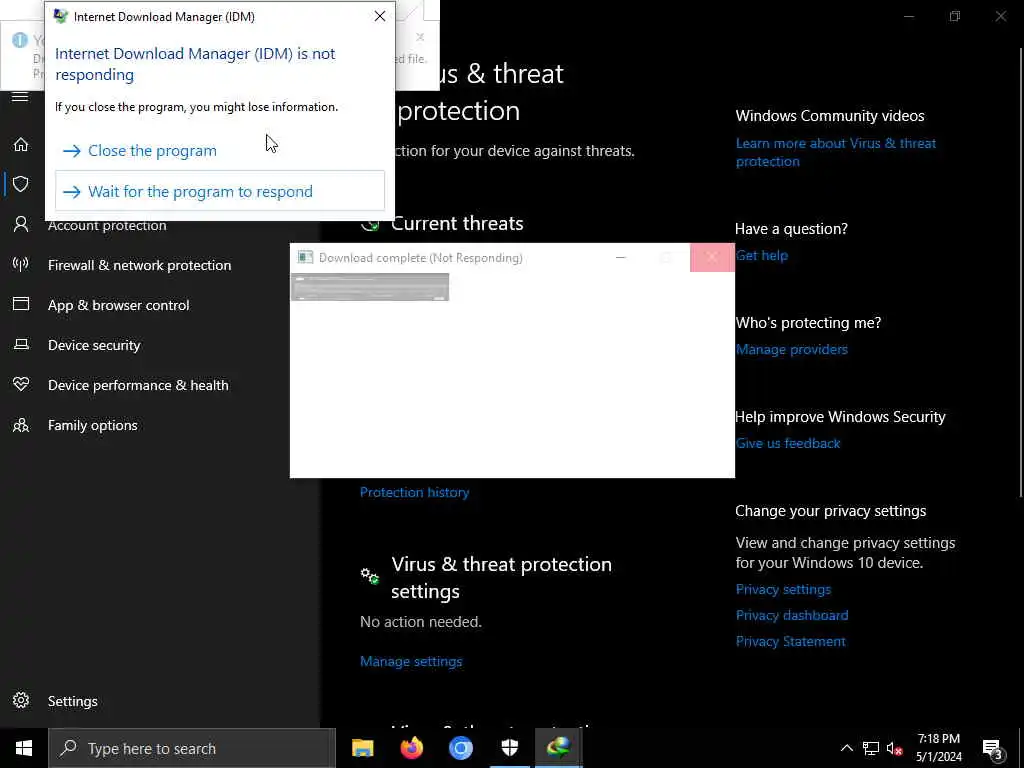This screenshot has height=768, width=1024.
Task: Open Protection history link
Action: (x=415, y=492)
